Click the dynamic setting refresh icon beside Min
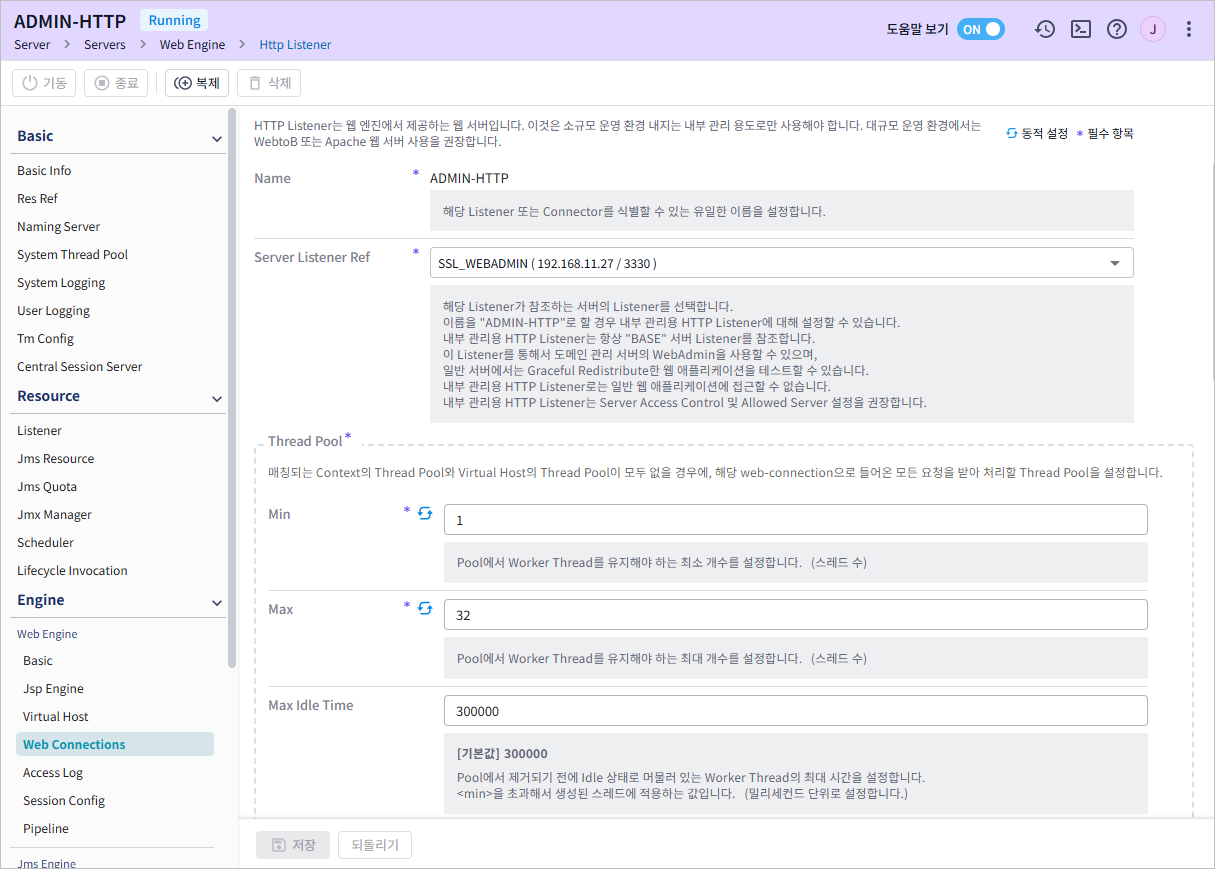This screenshot has height=869, width=1215. [424, 512]
